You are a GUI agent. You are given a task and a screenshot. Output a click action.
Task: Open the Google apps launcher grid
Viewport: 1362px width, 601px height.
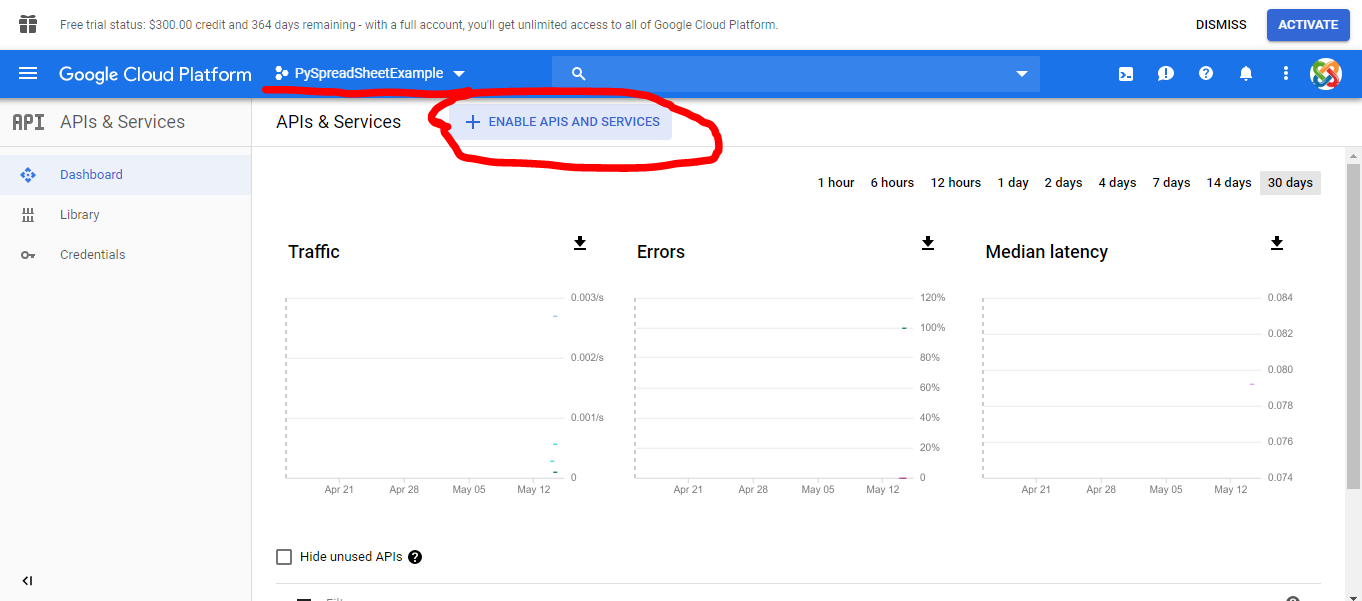pyautogui.click(x=27, y=24)
